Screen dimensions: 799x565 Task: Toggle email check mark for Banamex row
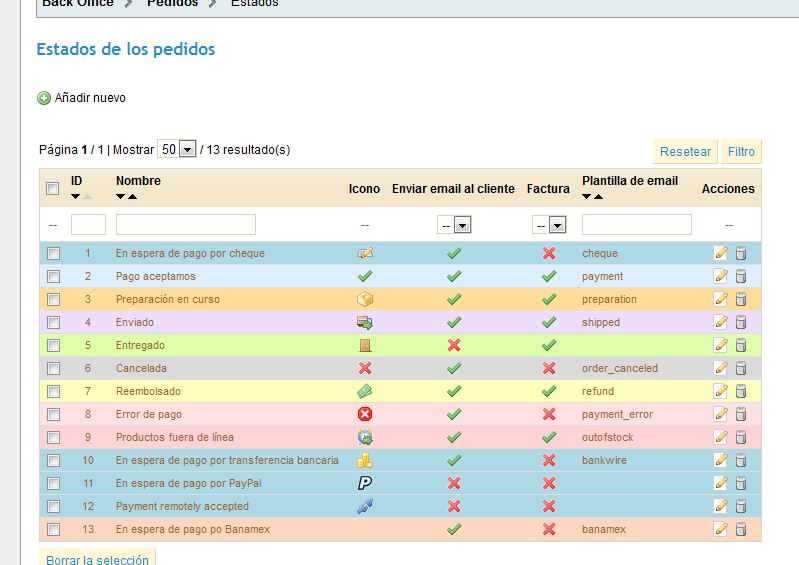click(454, 529)
